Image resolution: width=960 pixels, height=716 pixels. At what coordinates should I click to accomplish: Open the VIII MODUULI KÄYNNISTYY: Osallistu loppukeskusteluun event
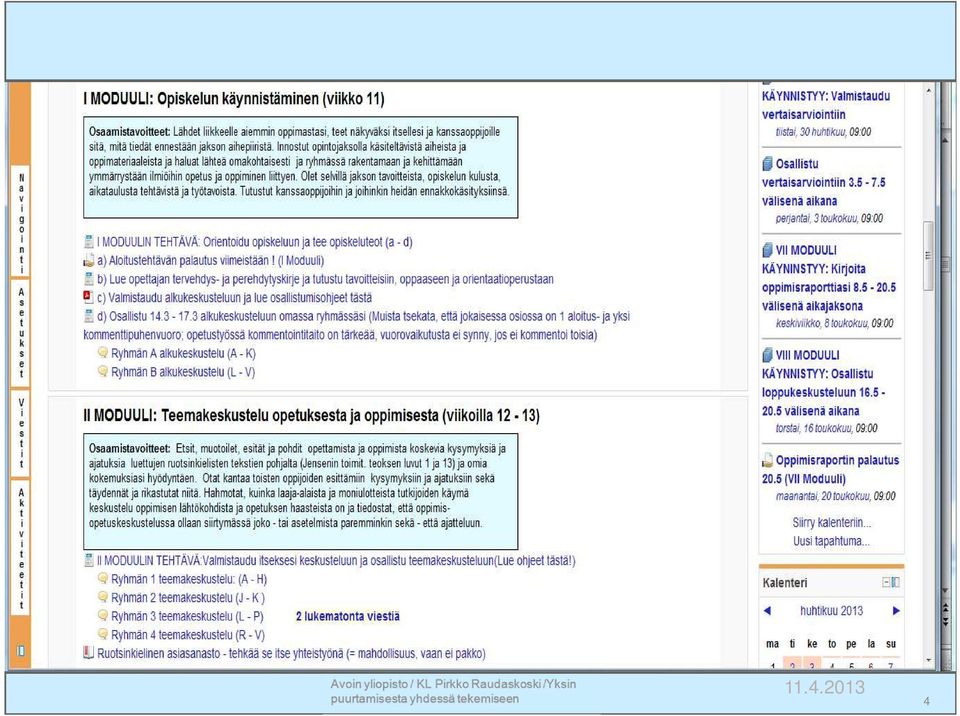pyautogui.click(x=823, y=383)
